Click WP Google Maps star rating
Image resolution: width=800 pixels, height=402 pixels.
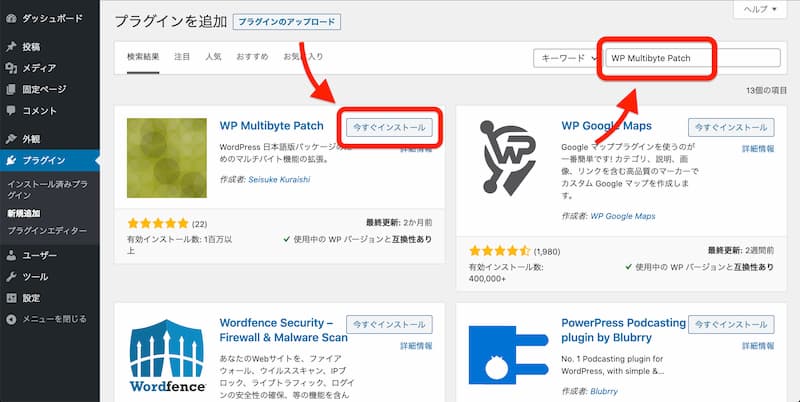click(500, 251)
